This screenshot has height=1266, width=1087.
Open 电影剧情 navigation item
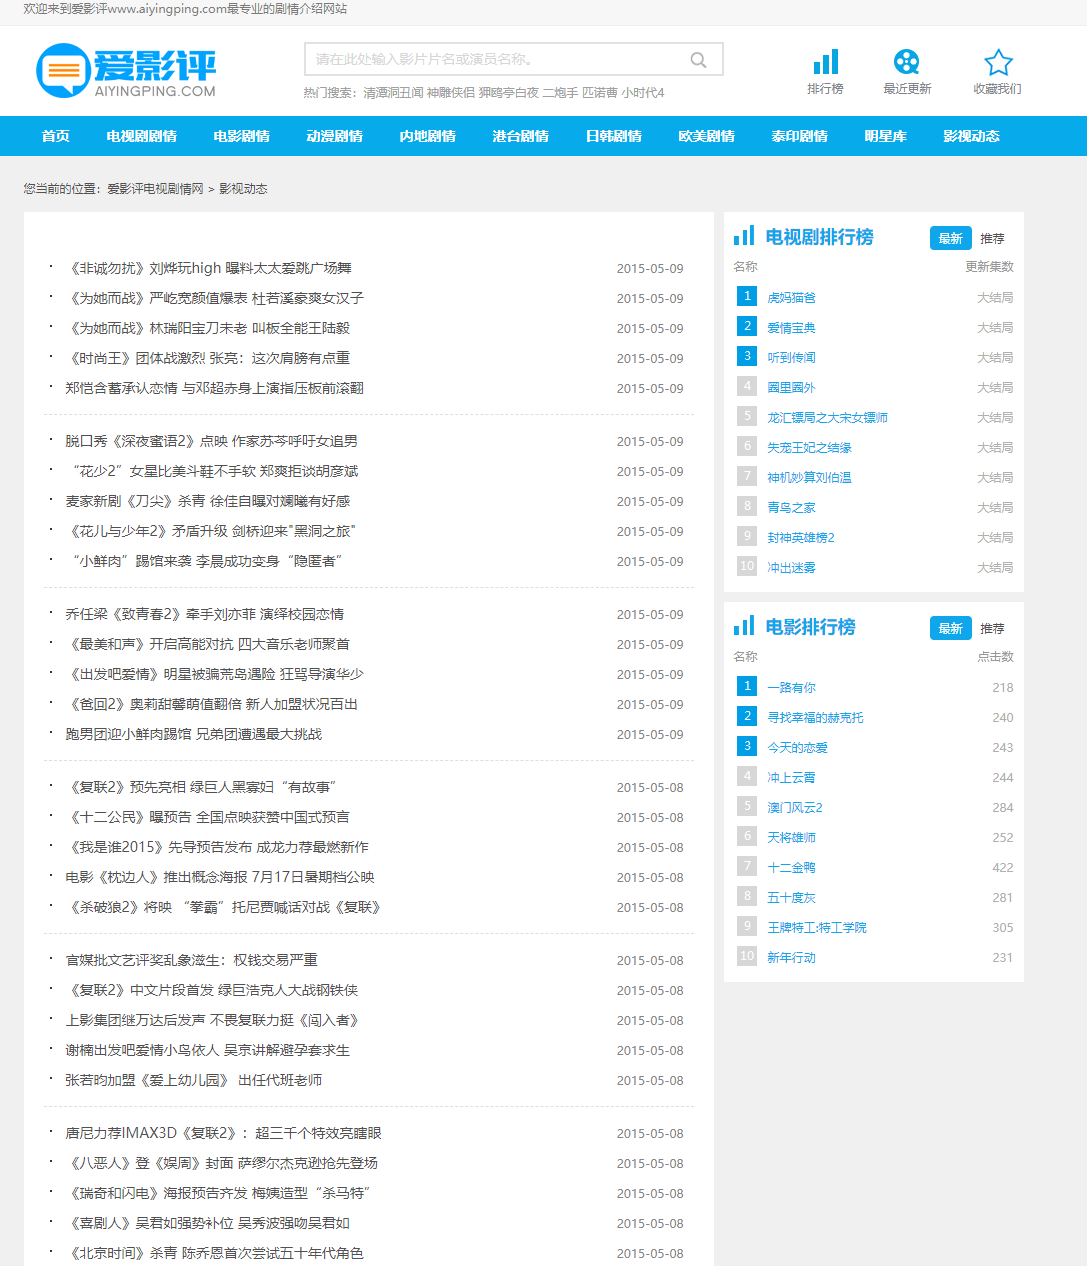(x=242, y=136)
